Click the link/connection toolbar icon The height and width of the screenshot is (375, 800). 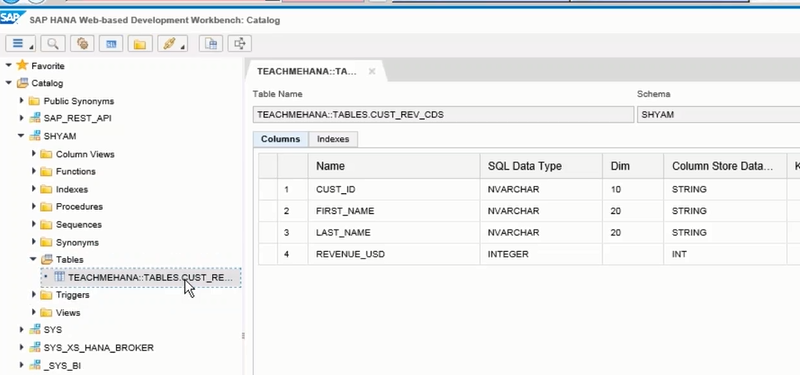pyautogui.click(x=172, y=43)
